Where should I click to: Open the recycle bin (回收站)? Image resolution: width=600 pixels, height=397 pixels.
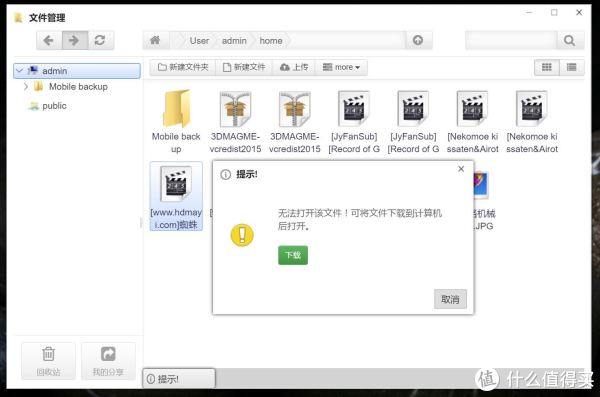(48, 361)
